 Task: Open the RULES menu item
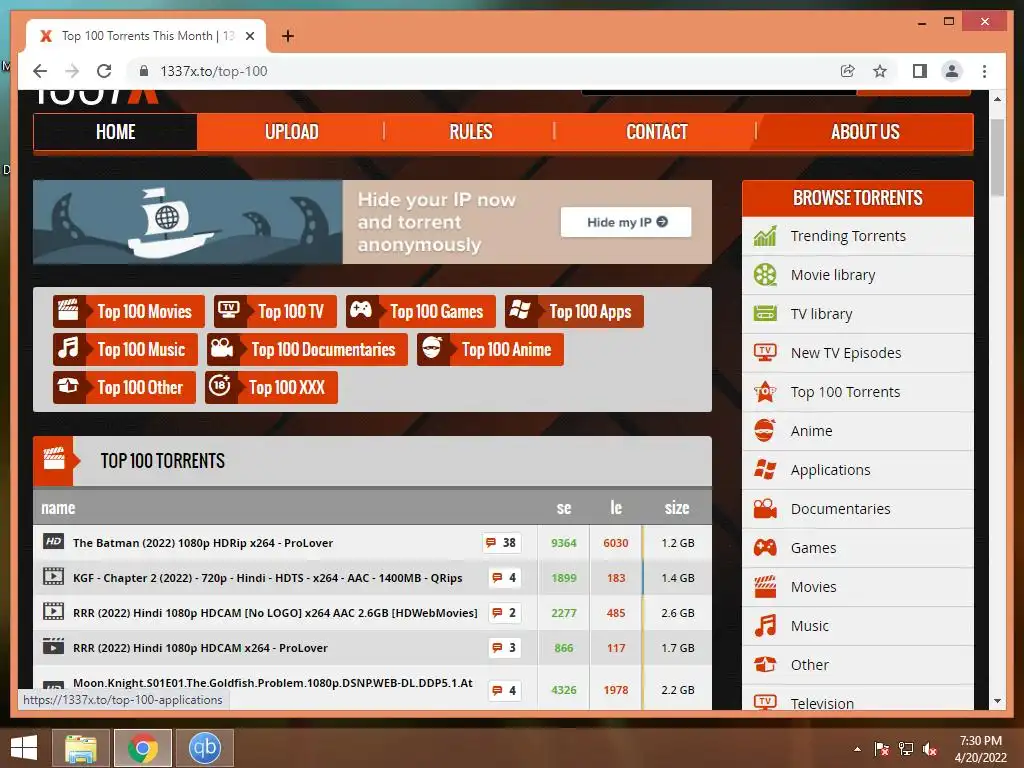pyautogui.click(x=470, y=132)
